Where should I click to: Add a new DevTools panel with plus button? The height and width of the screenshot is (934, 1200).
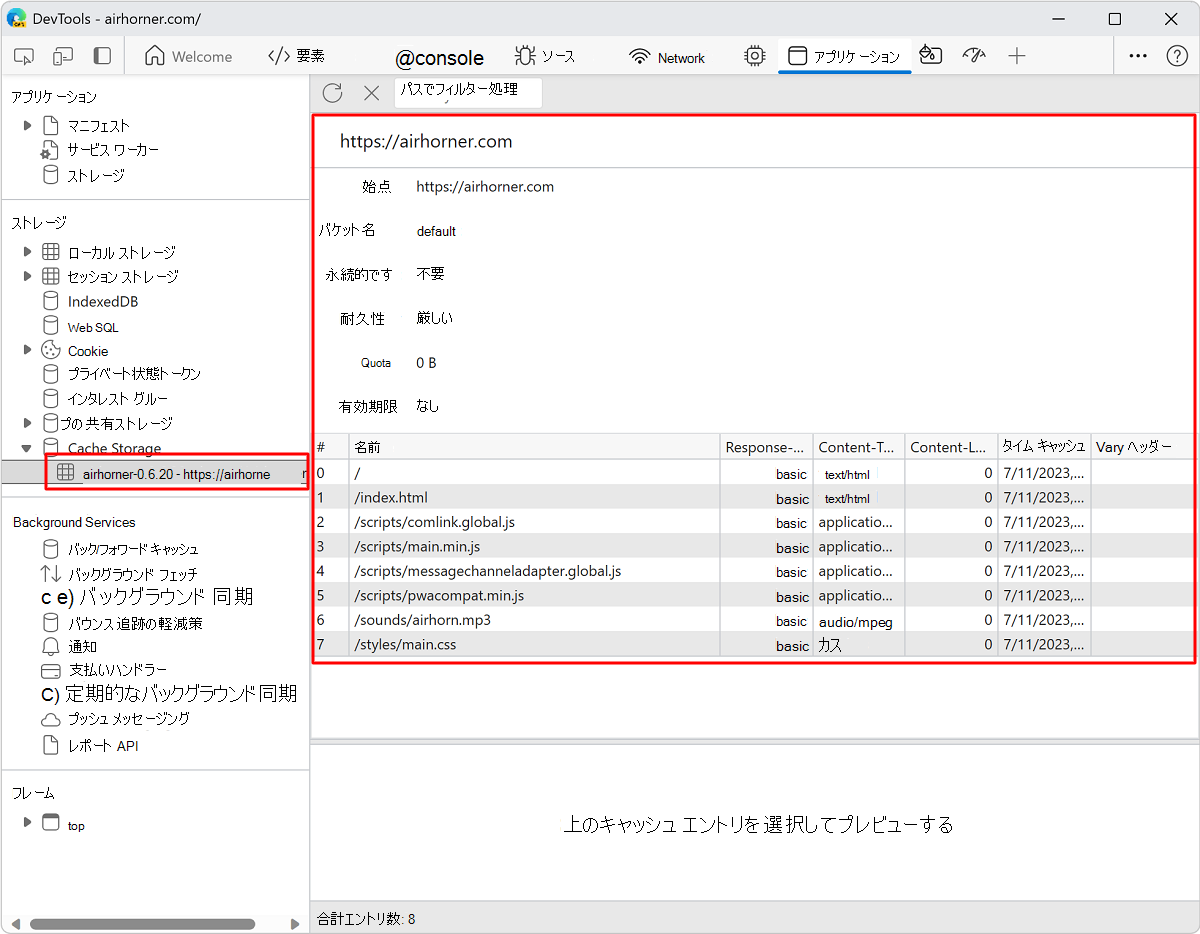1016,56
